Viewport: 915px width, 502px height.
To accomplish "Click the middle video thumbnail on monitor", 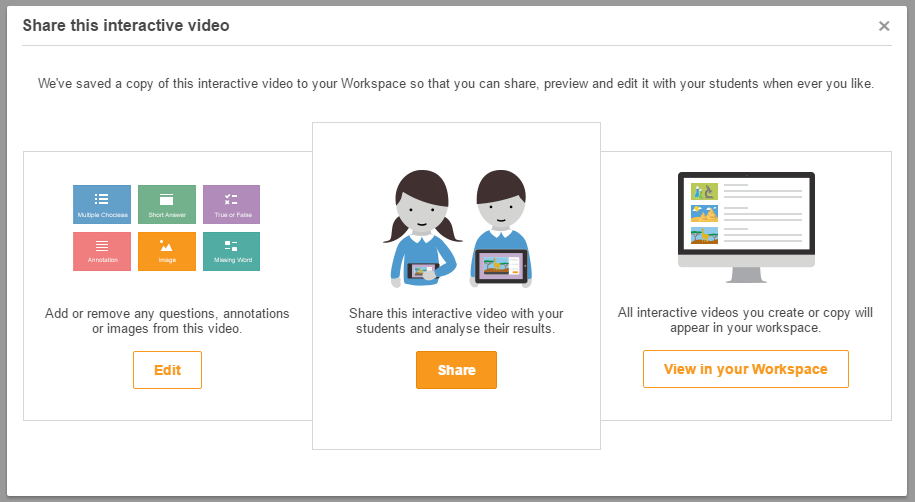I will [705, 213].
